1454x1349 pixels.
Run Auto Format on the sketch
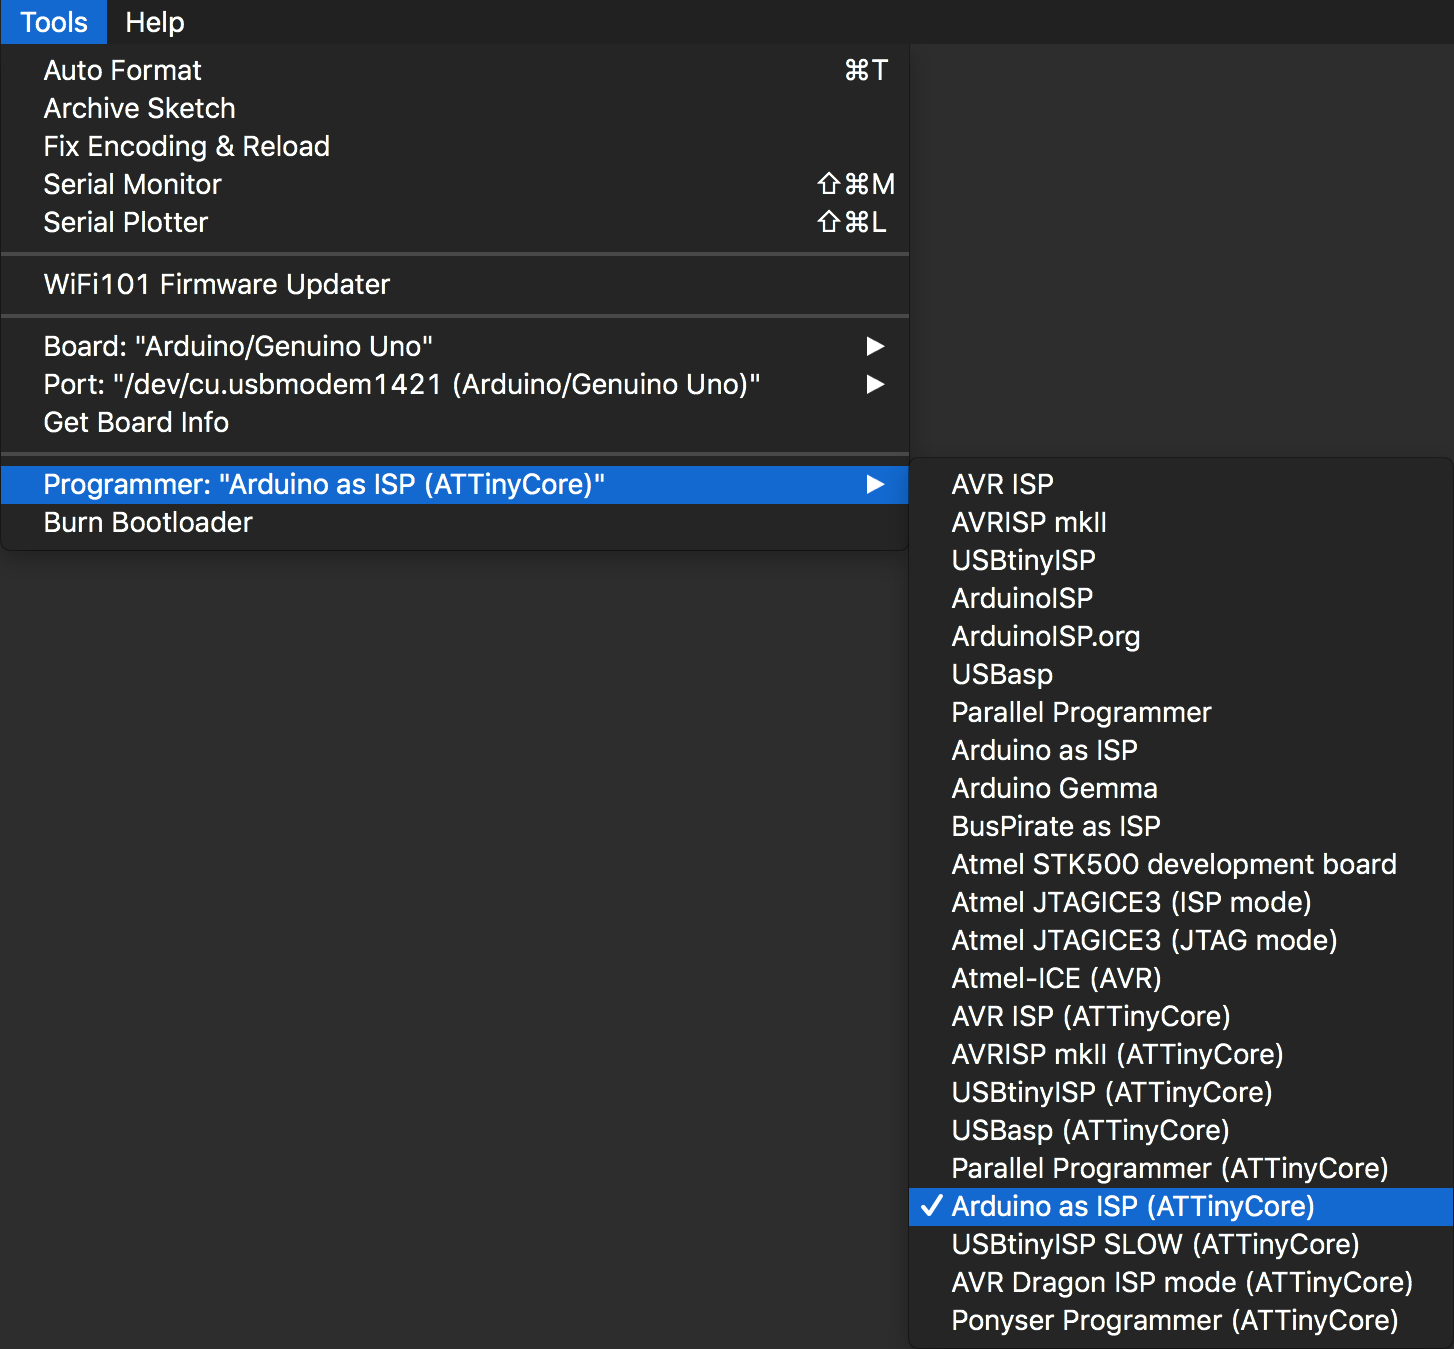coord(123,70)
